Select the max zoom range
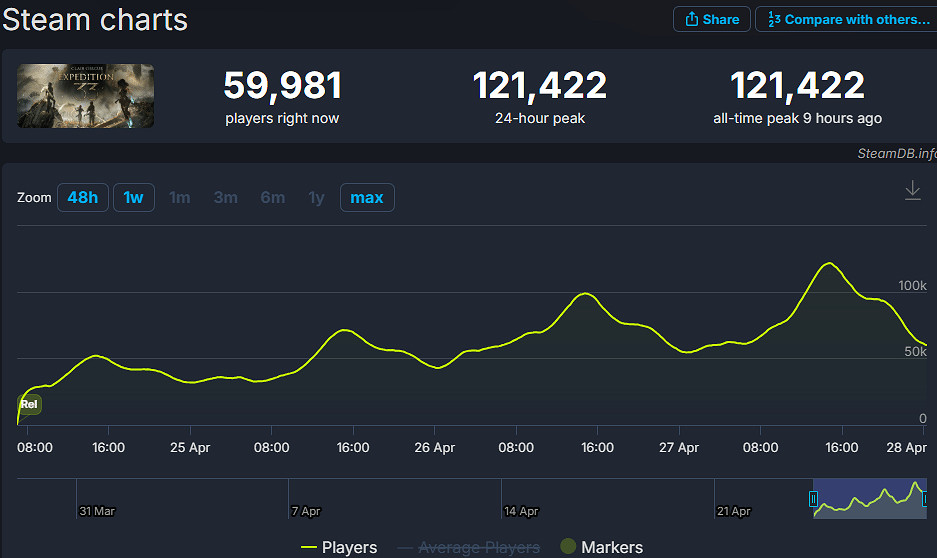 point(367,198)
